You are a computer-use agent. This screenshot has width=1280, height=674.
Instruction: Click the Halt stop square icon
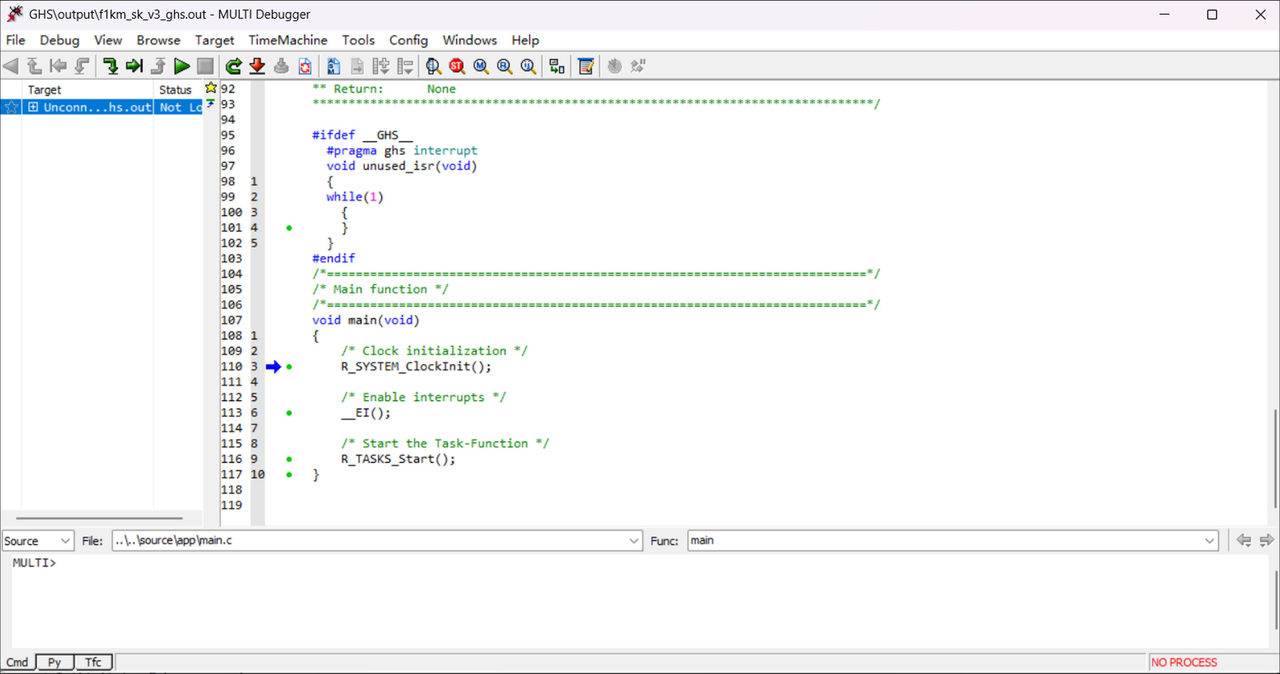pos(205,66)
